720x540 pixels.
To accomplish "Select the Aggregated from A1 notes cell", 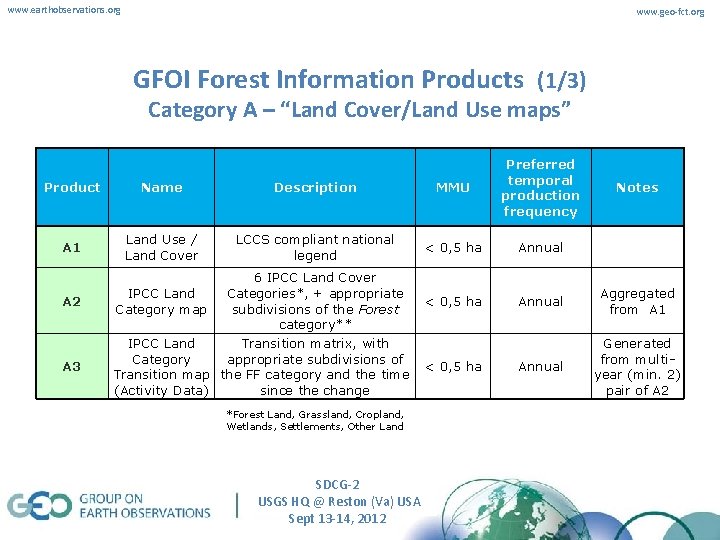I will pos(637,301).
